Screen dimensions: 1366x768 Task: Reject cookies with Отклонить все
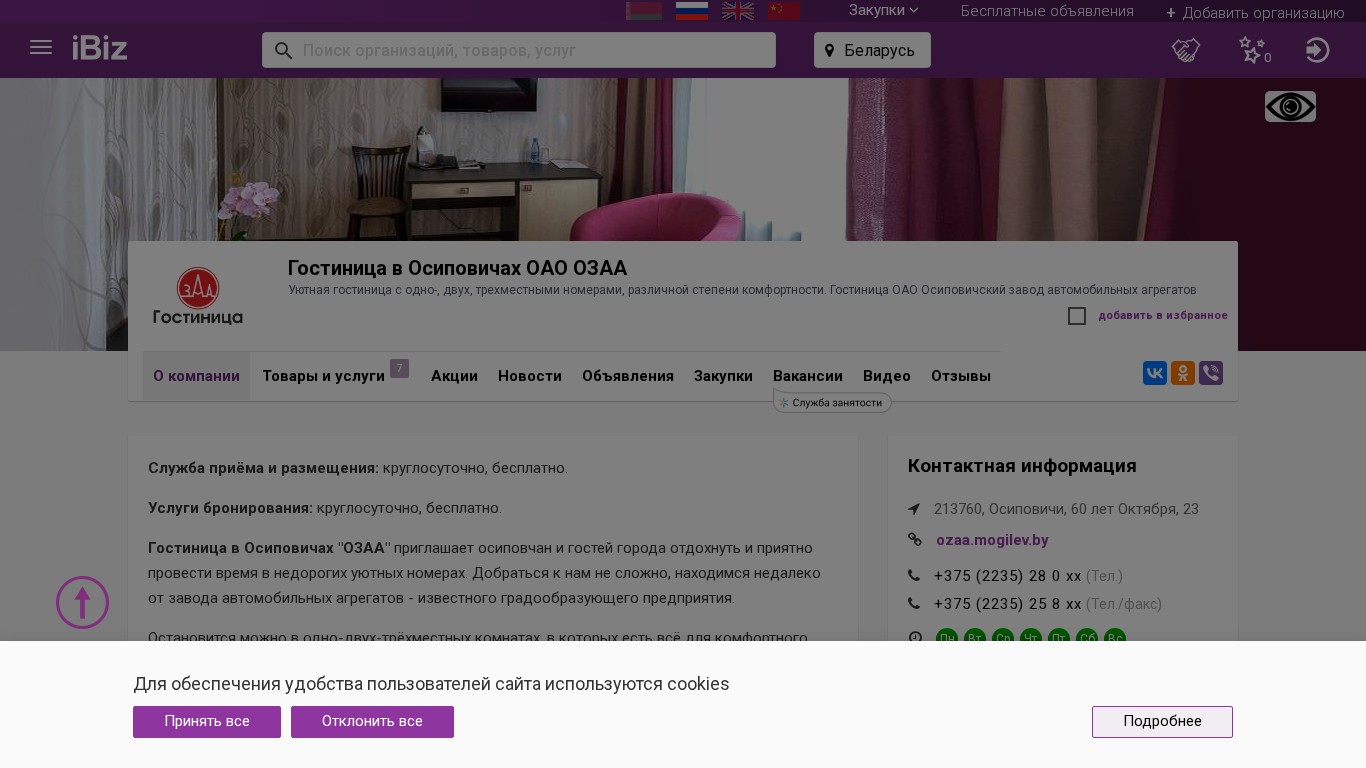372,722
